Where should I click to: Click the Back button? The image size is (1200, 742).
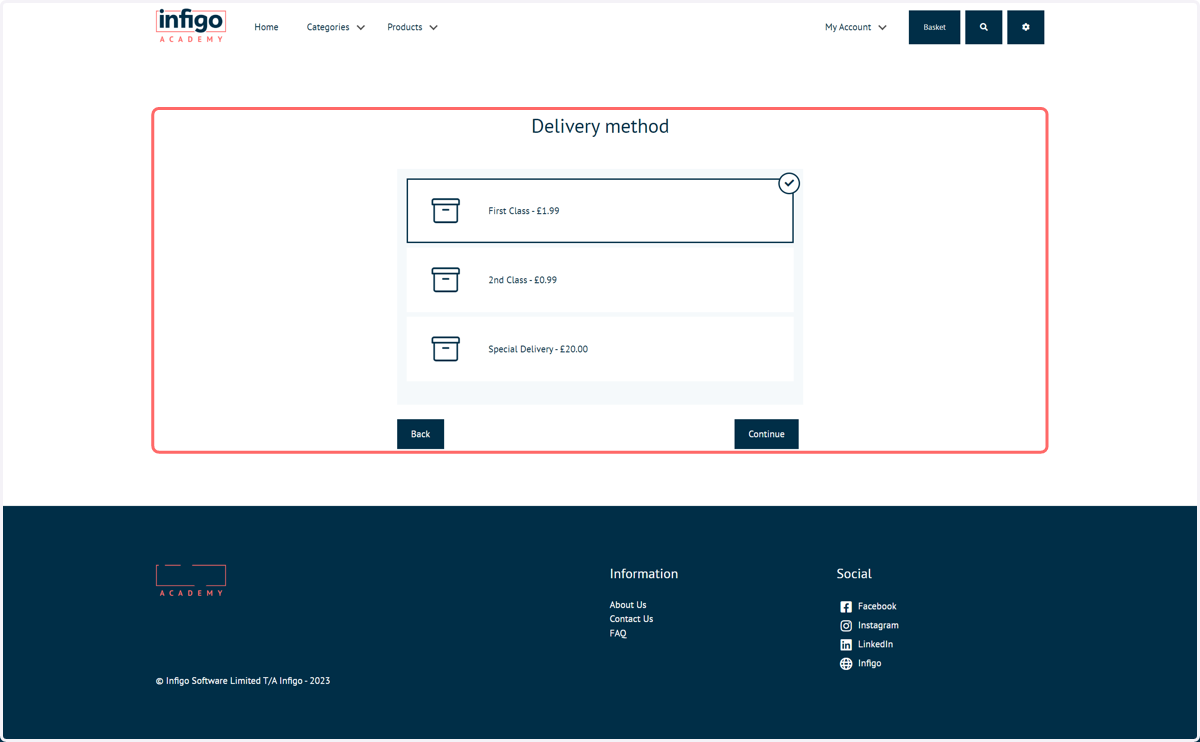click(420, 434)
